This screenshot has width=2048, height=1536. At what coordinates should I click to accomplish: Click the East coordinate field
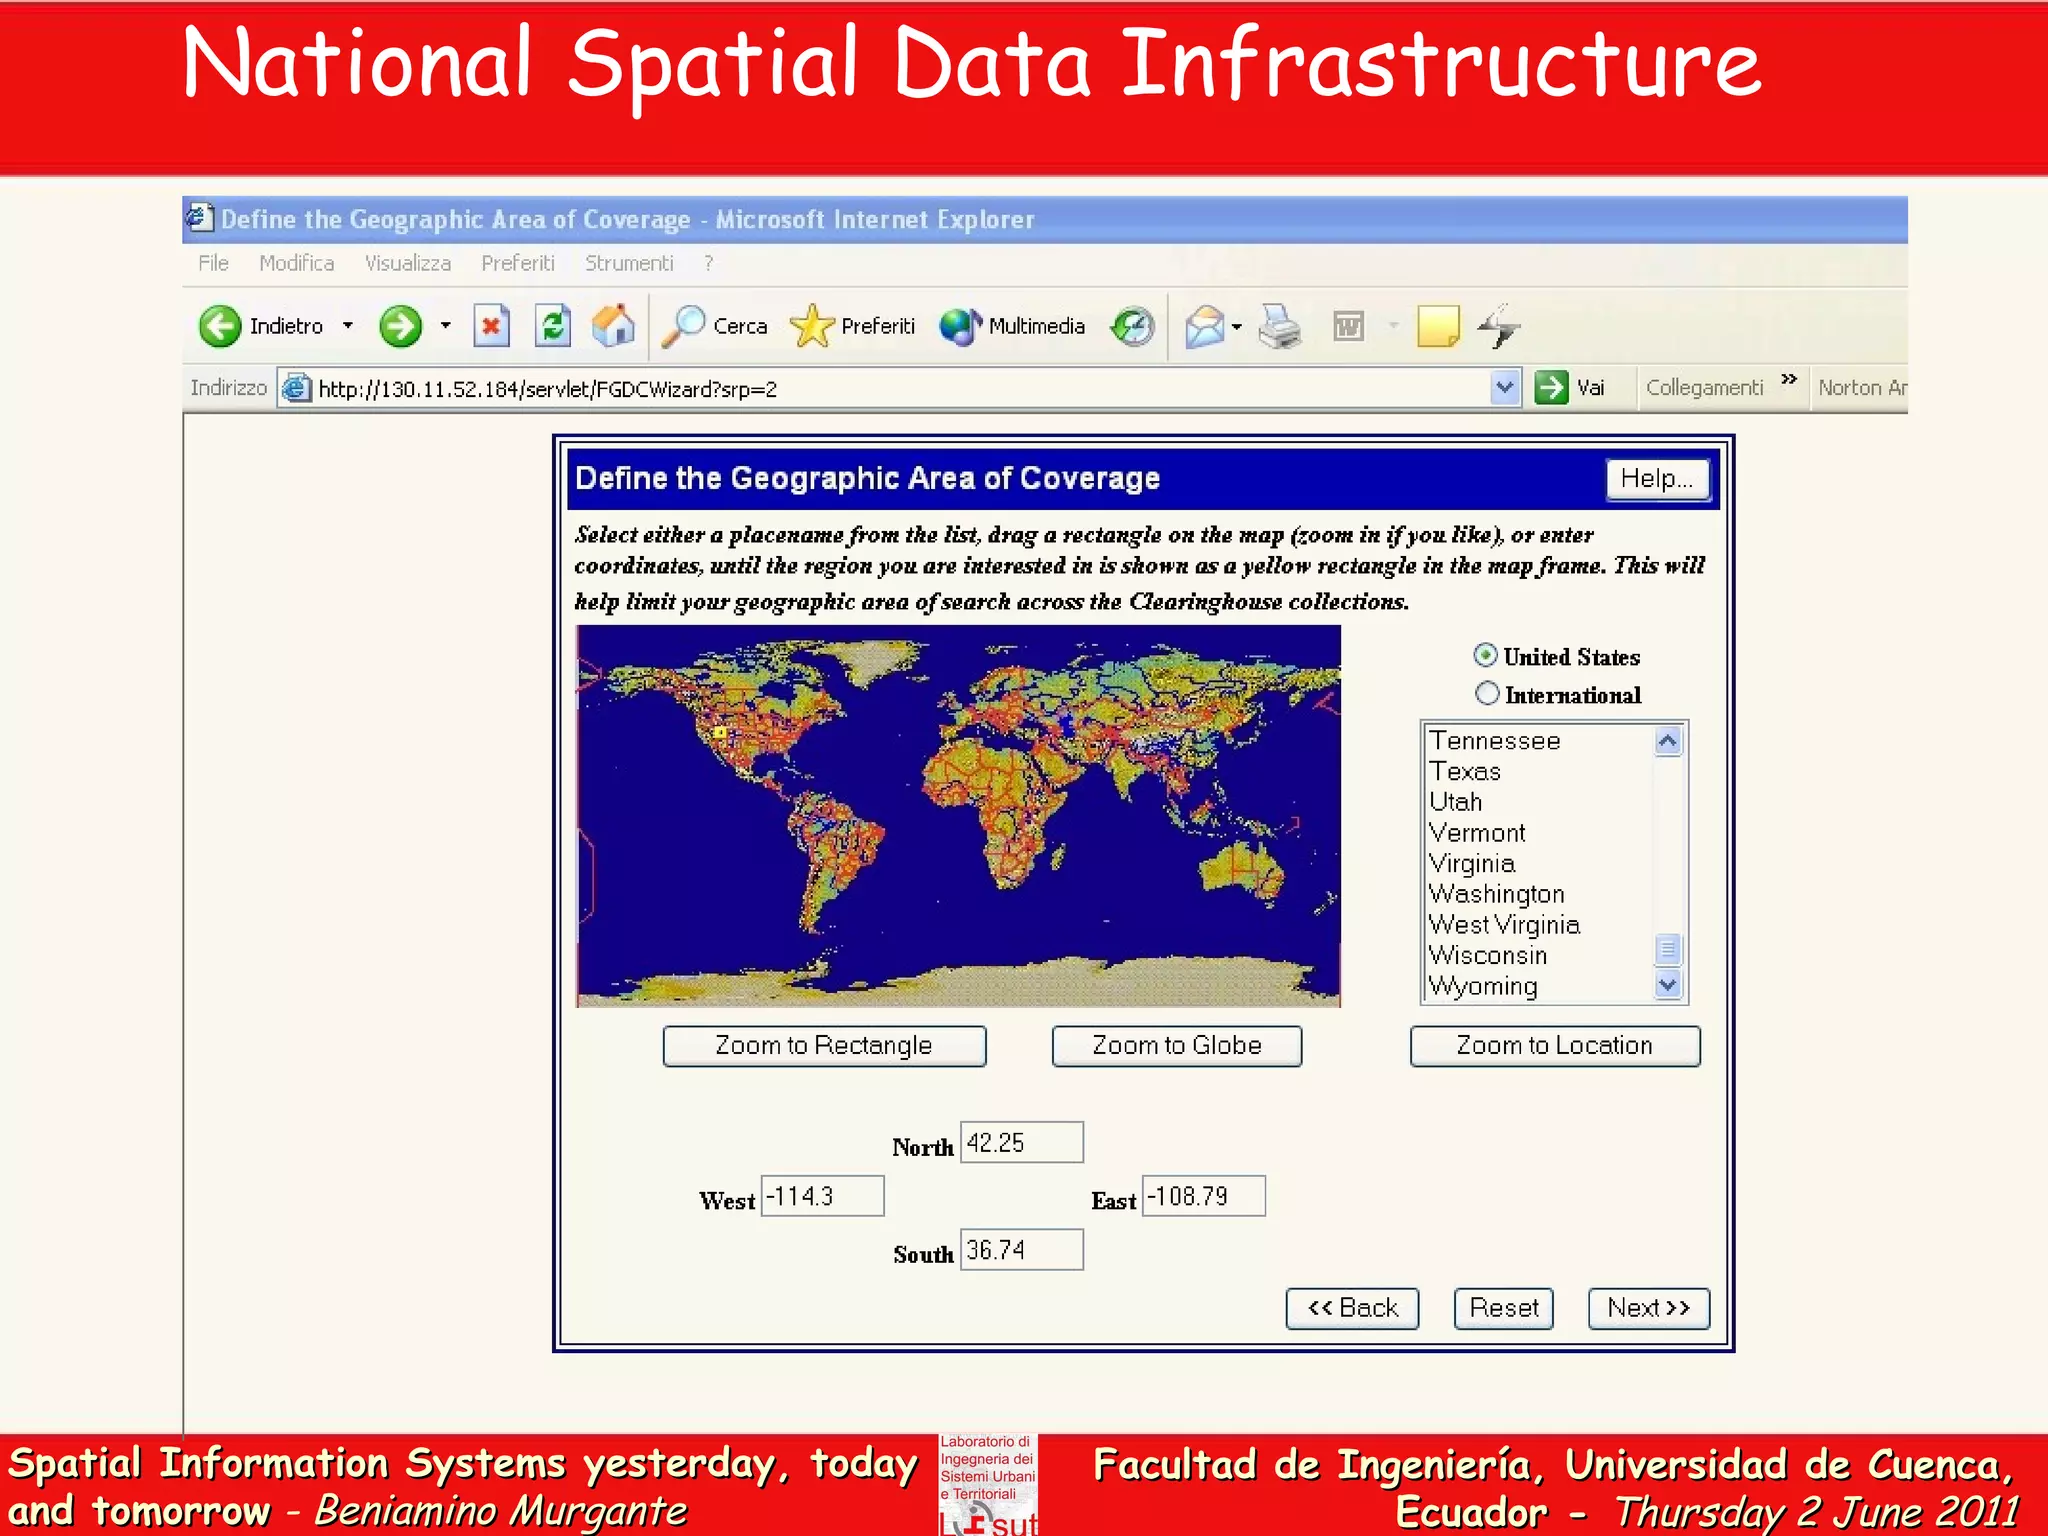coord(1203,1196)
